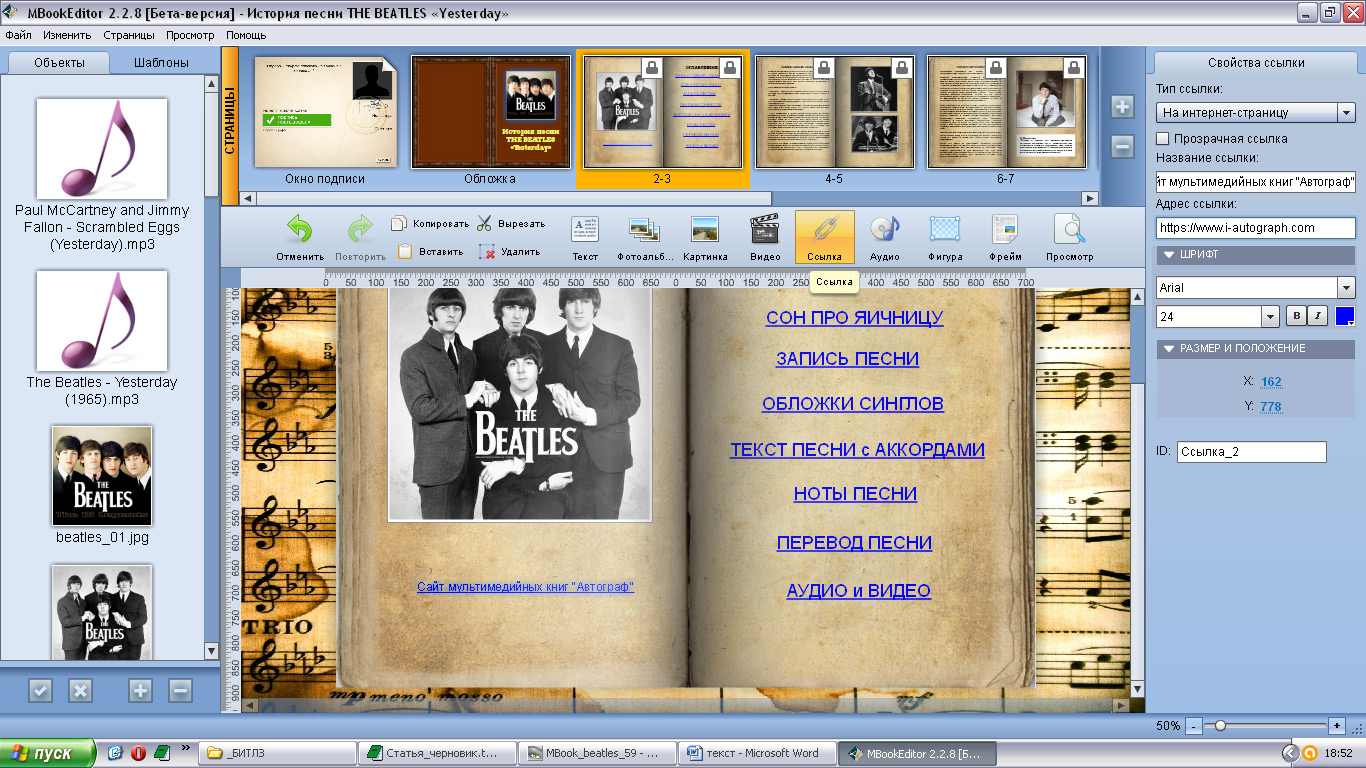This screenshot has height=768, width=1366.
Task: Insert a Текст object
Action: [x=585, y=238]
